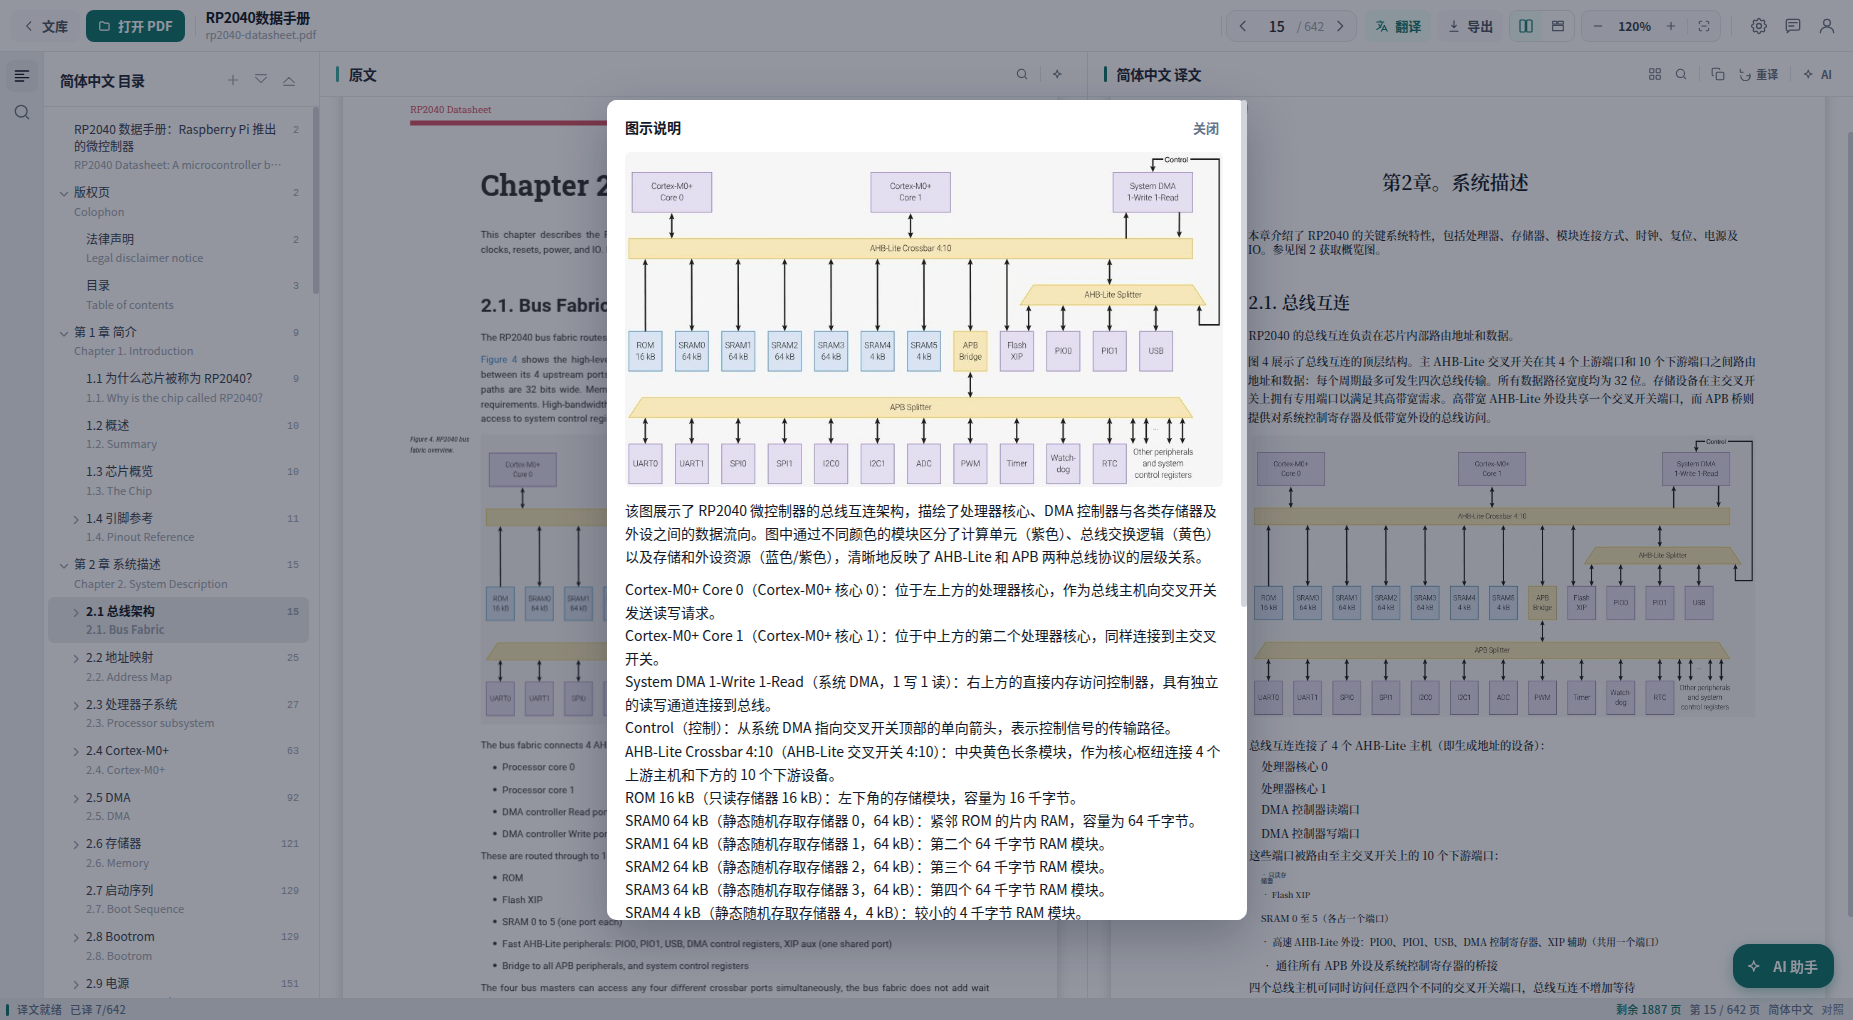Click the AI button in 译文 header
Viewport: 1853px width, 1020px height.
click(x=1817, y=74)
